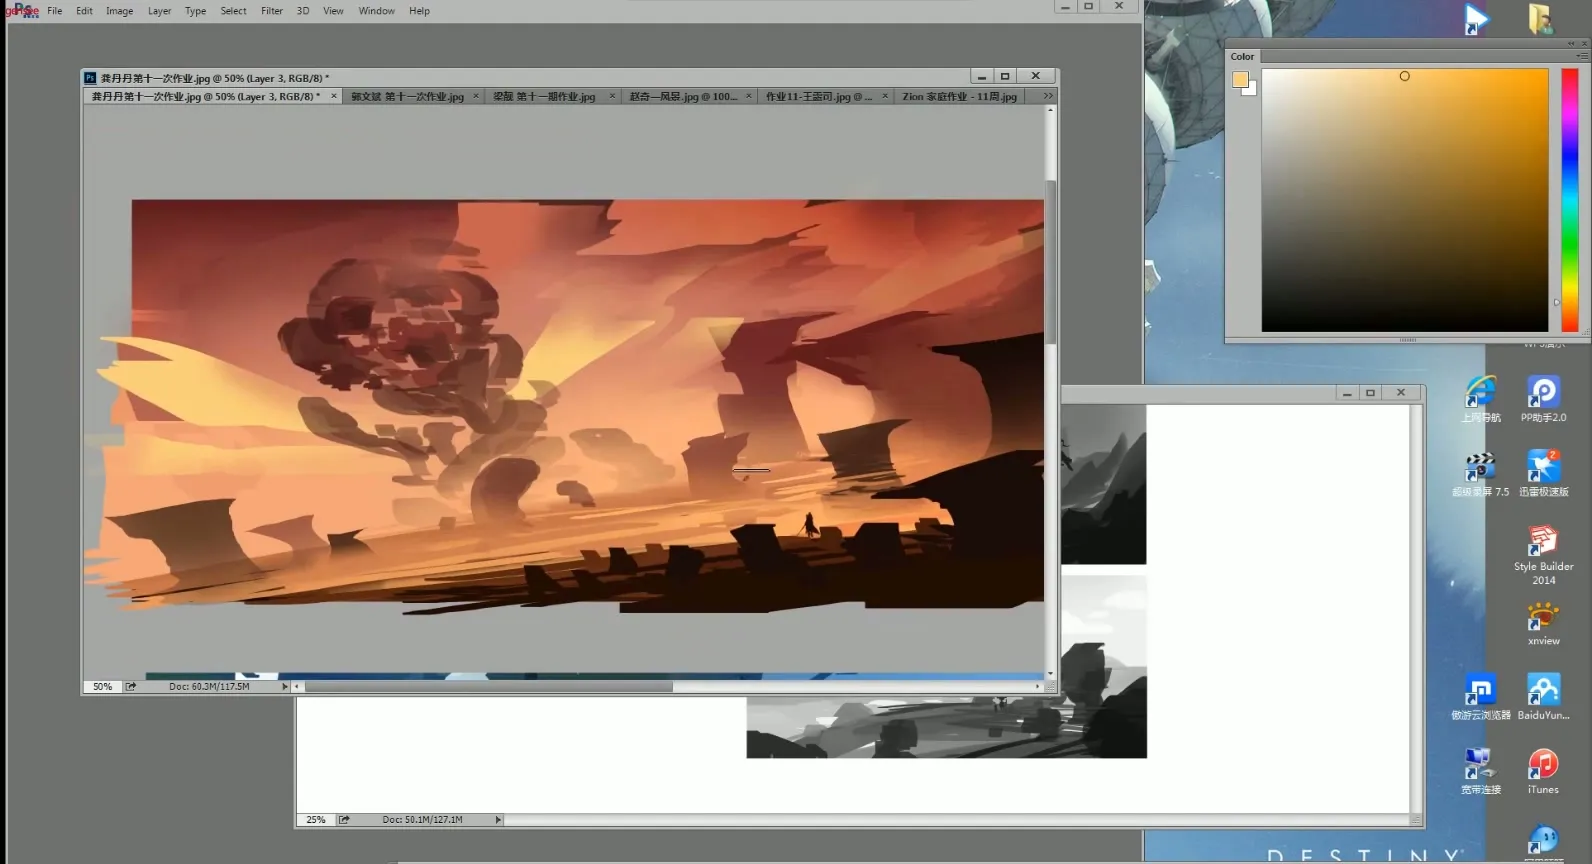This screenshot has width=1592, height=864.
Task: Maximize the grayscale back document window
Action: 1371,393
